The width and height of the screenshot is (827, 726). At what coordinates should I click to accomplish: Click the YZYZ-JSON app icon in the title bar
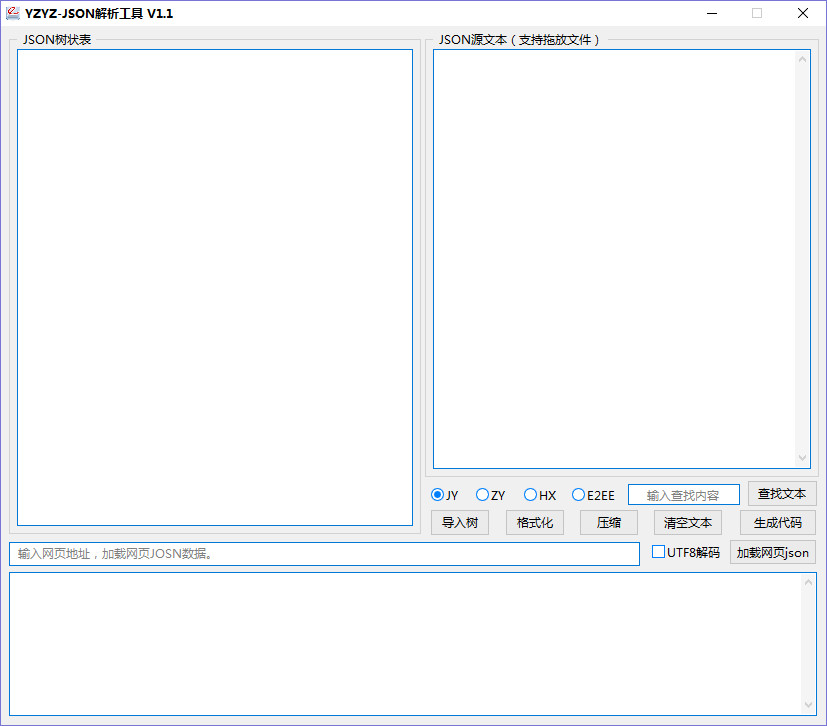click(x=13, y=13)
